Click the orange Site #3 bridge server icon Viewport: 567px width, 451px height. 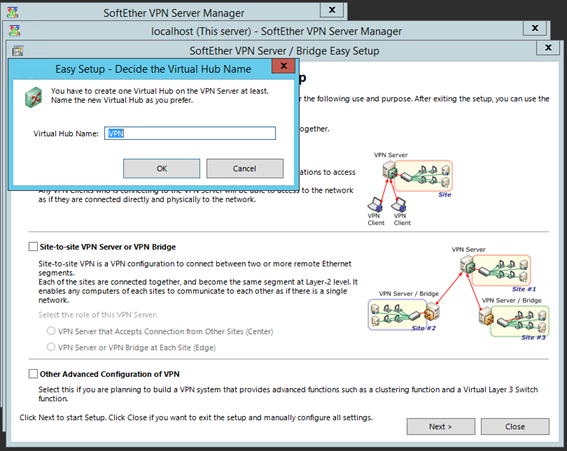pyautogui.click(x=486, y=316)
